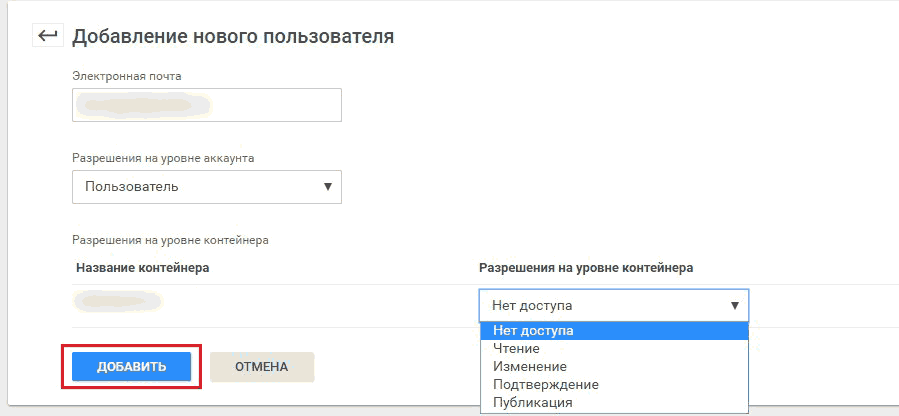899x416 pixels.
Task: Click the arrow on the Нет доступа combo box
Action: pos(734,306)
